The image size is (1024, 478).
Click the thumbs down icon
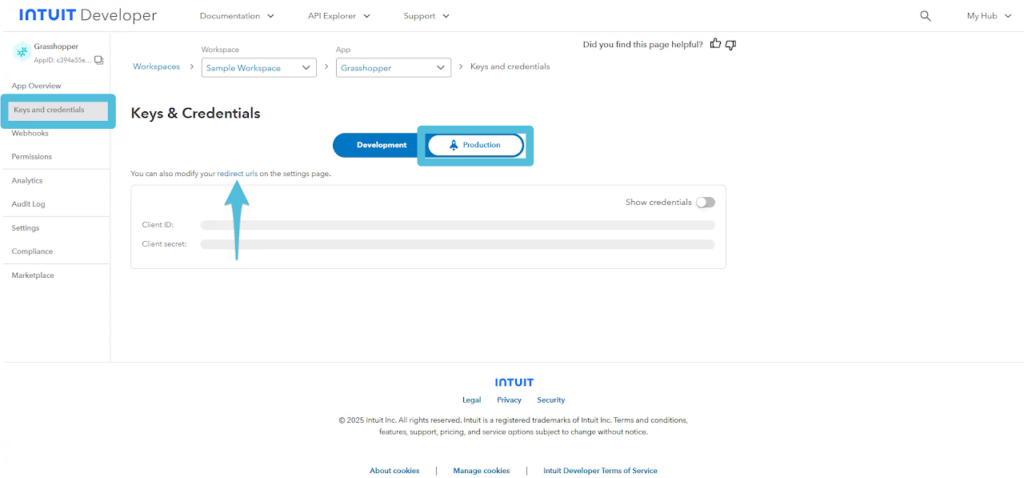(x=731, y=44)
